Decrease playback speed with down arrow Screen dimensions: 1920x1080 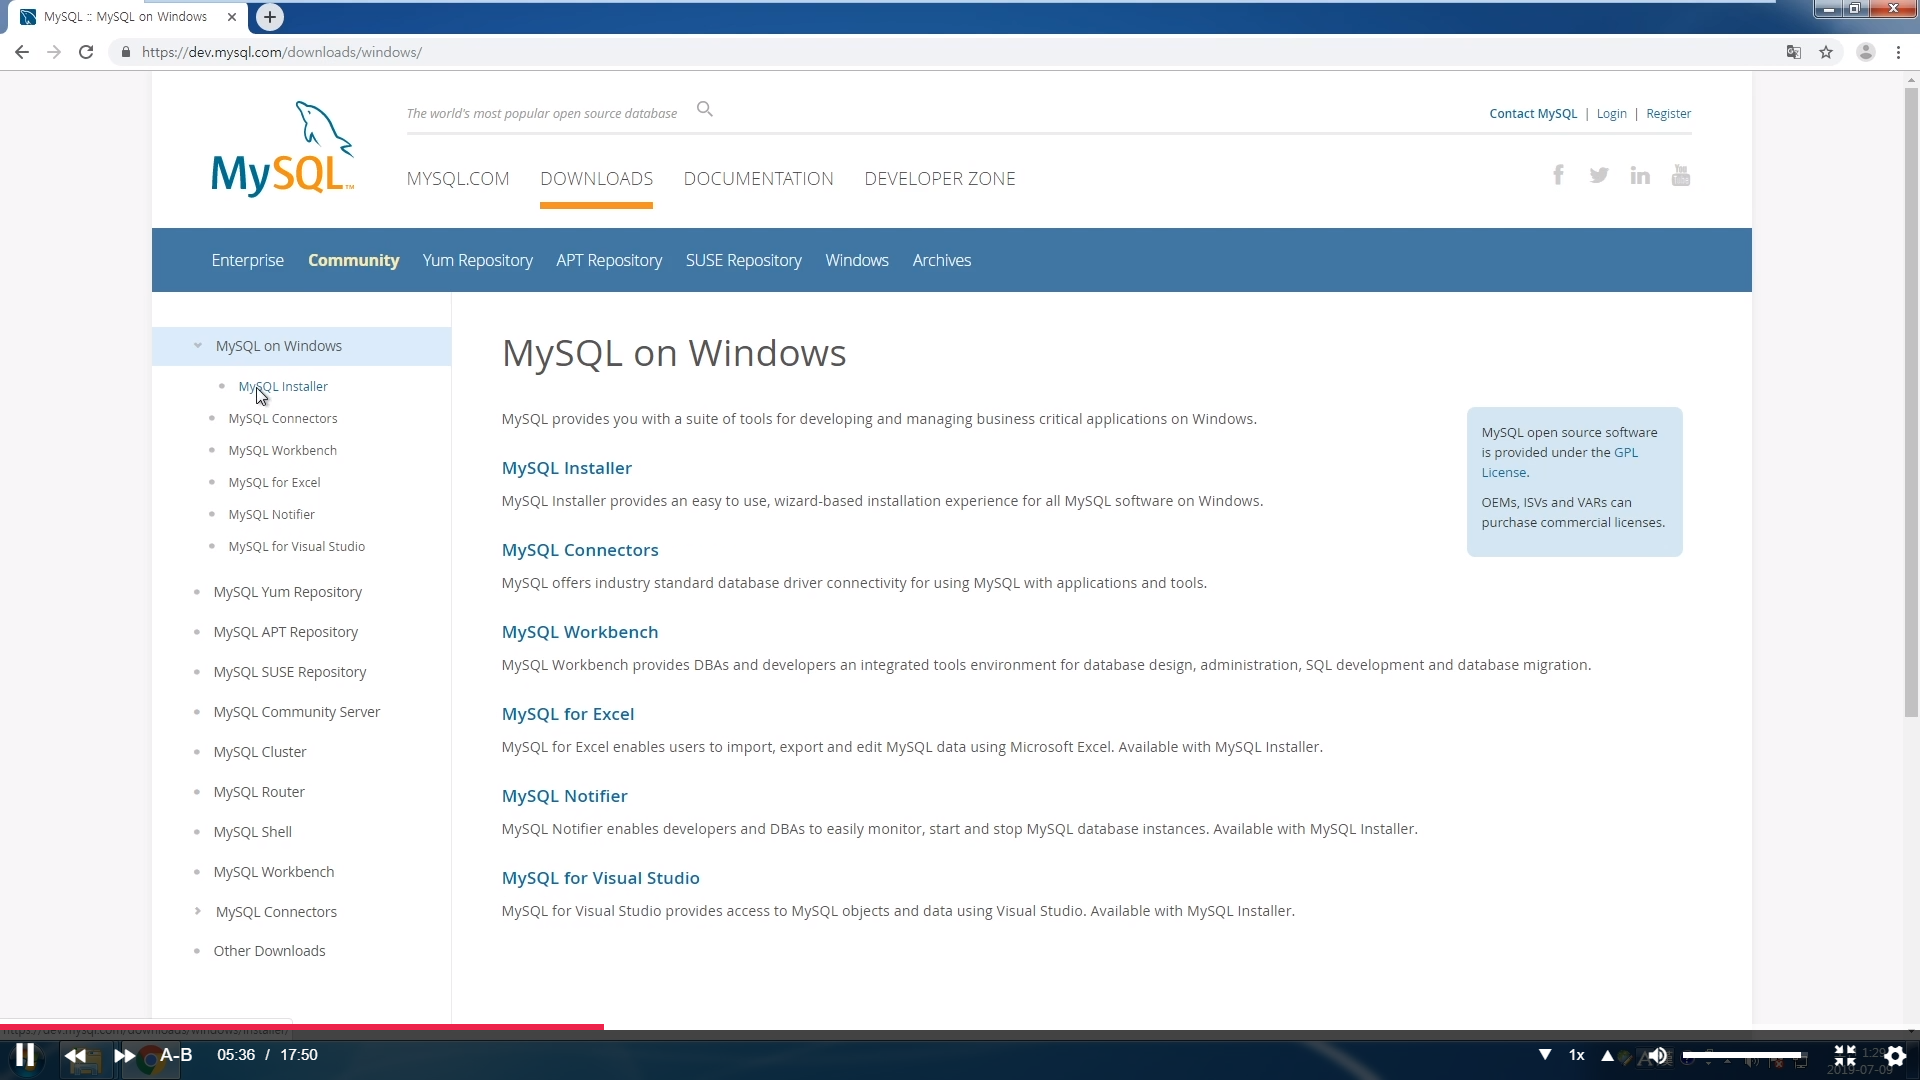[1545, 1055]
